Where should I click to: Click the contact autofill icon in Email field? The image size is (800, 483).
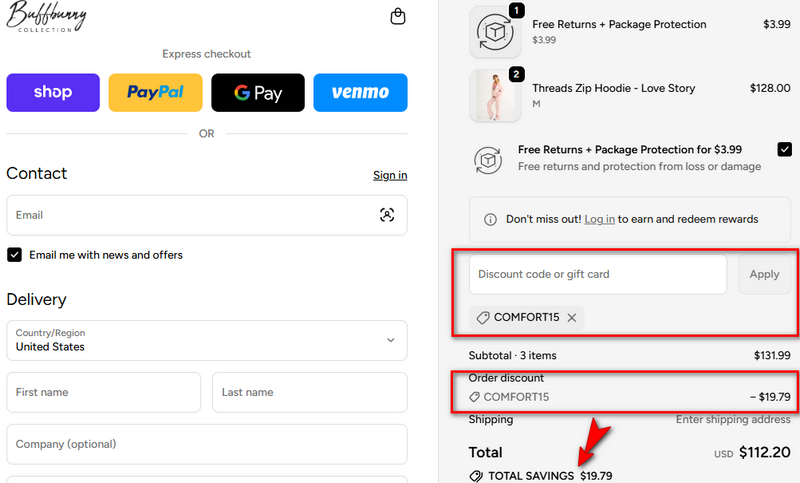(x=387, y=215)
